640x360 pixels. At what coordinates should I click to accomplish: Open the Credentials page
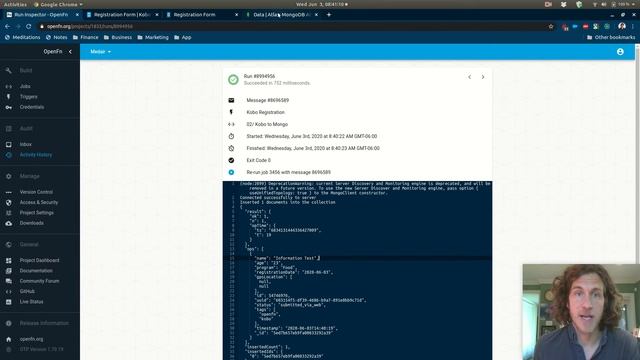[x=31, y=107]
